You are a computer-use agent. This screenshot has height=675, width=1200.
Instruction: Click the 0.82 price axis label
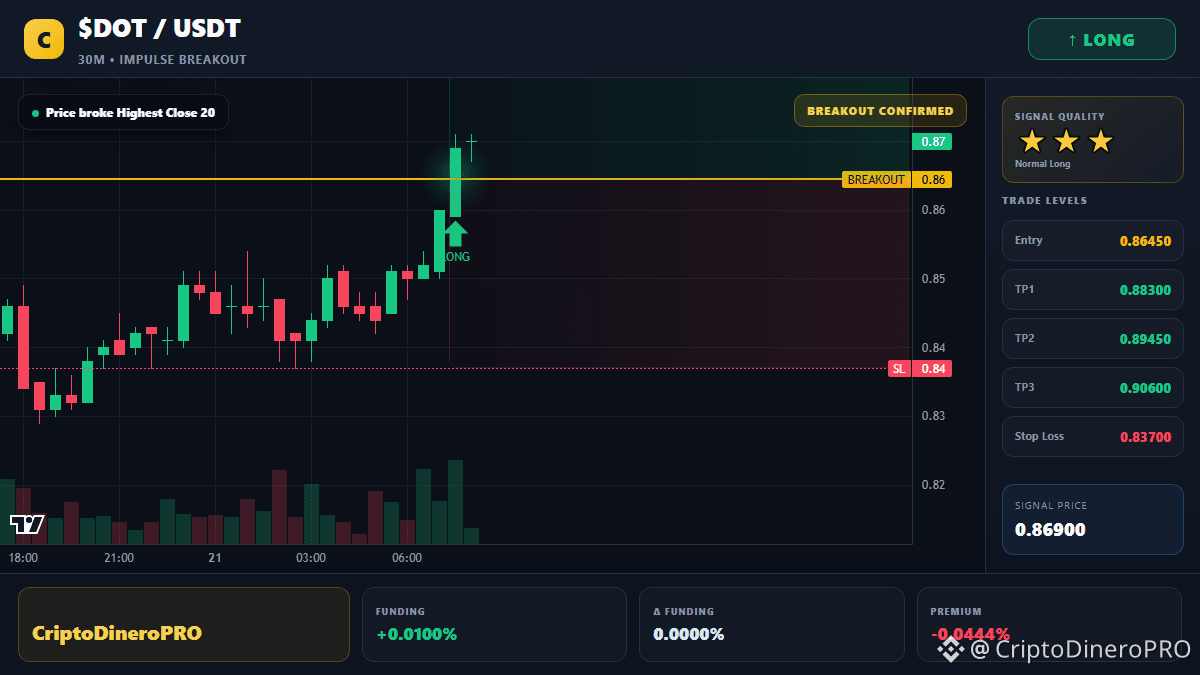(933, 485)
